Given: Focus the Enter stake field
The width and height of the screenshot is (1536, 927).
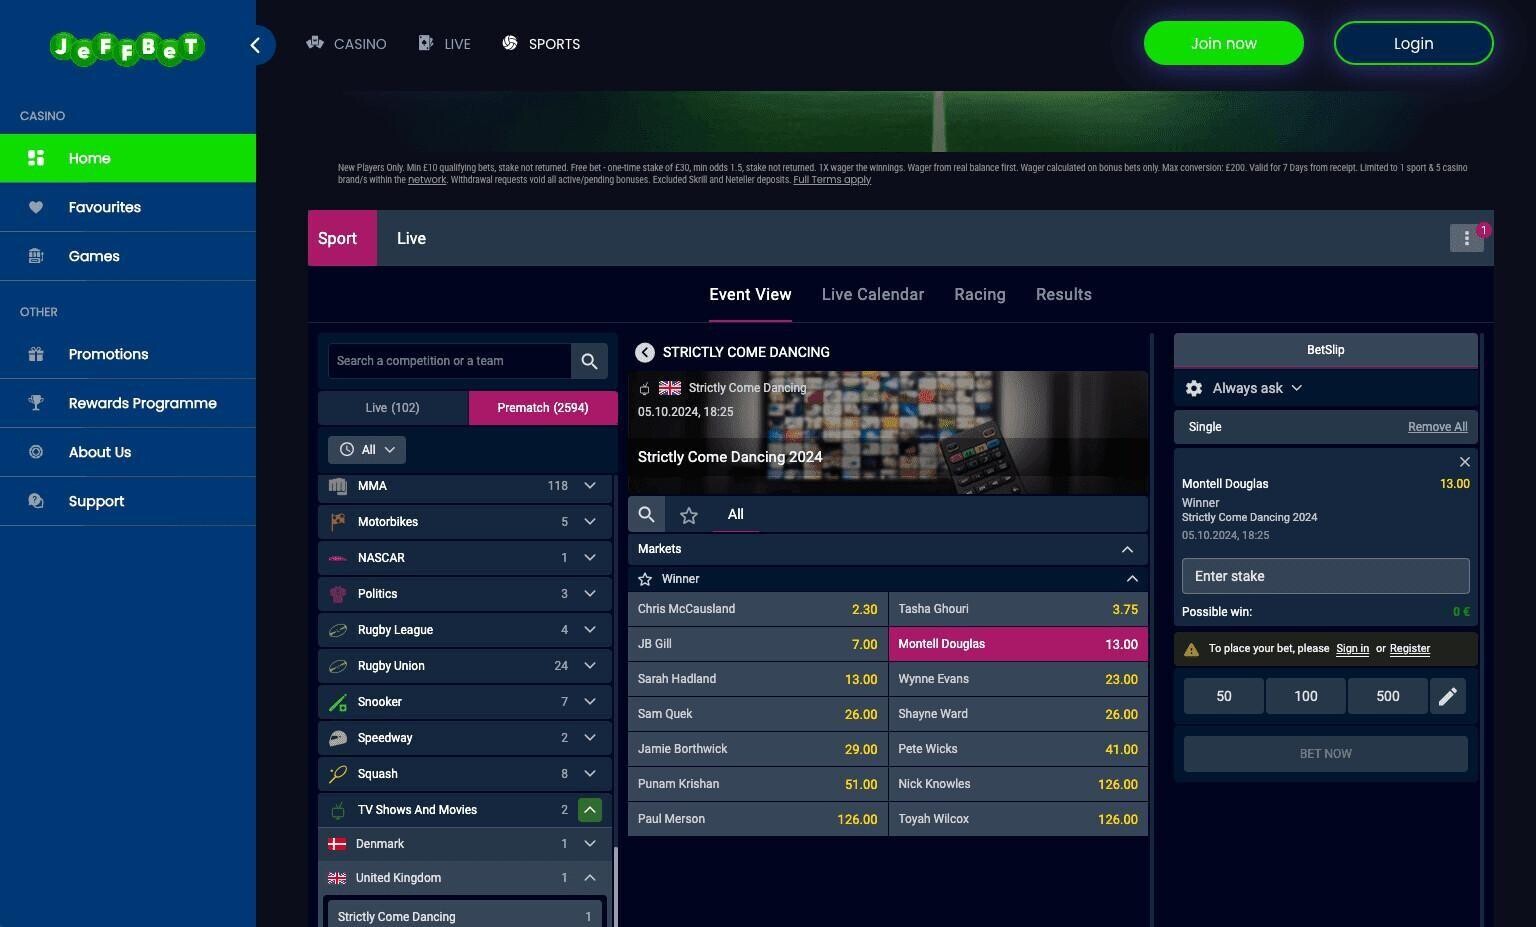Looking at the screenshot, I should tap(1326, 576).
